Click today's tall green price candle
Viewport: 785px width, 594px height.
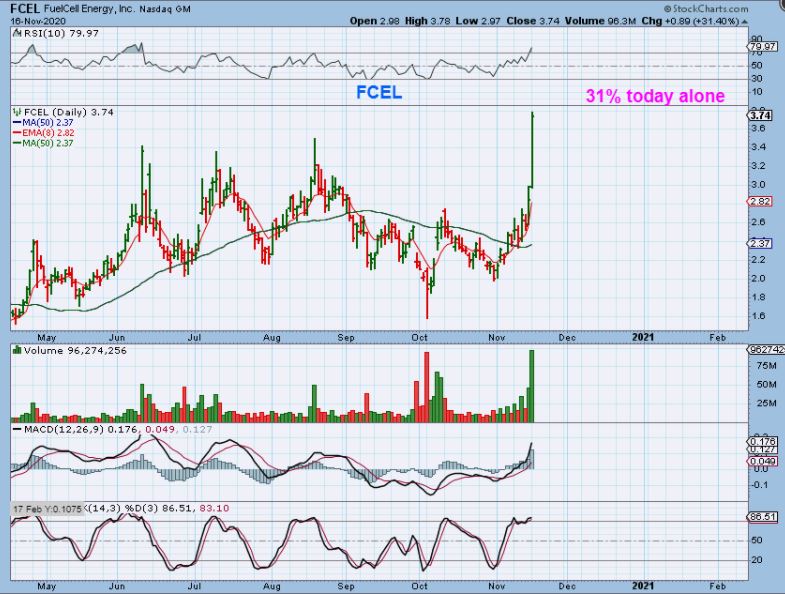coord(532,150)
